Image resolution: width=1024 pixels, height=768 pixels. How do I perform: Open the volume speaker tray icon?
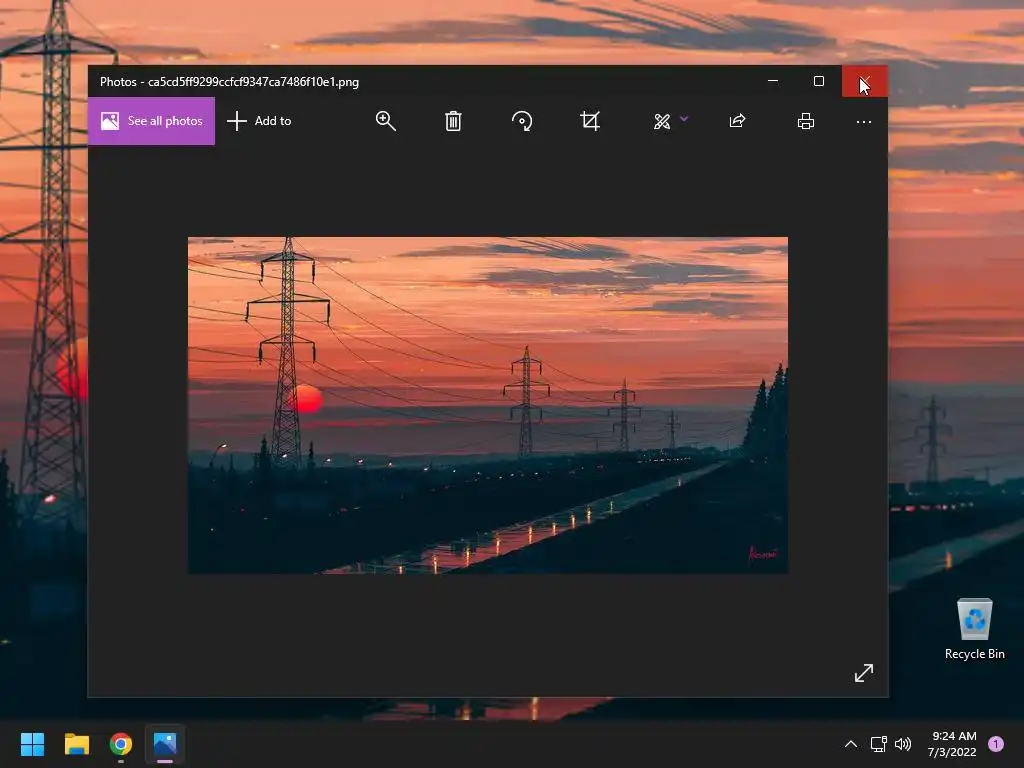tap(903, 744)
